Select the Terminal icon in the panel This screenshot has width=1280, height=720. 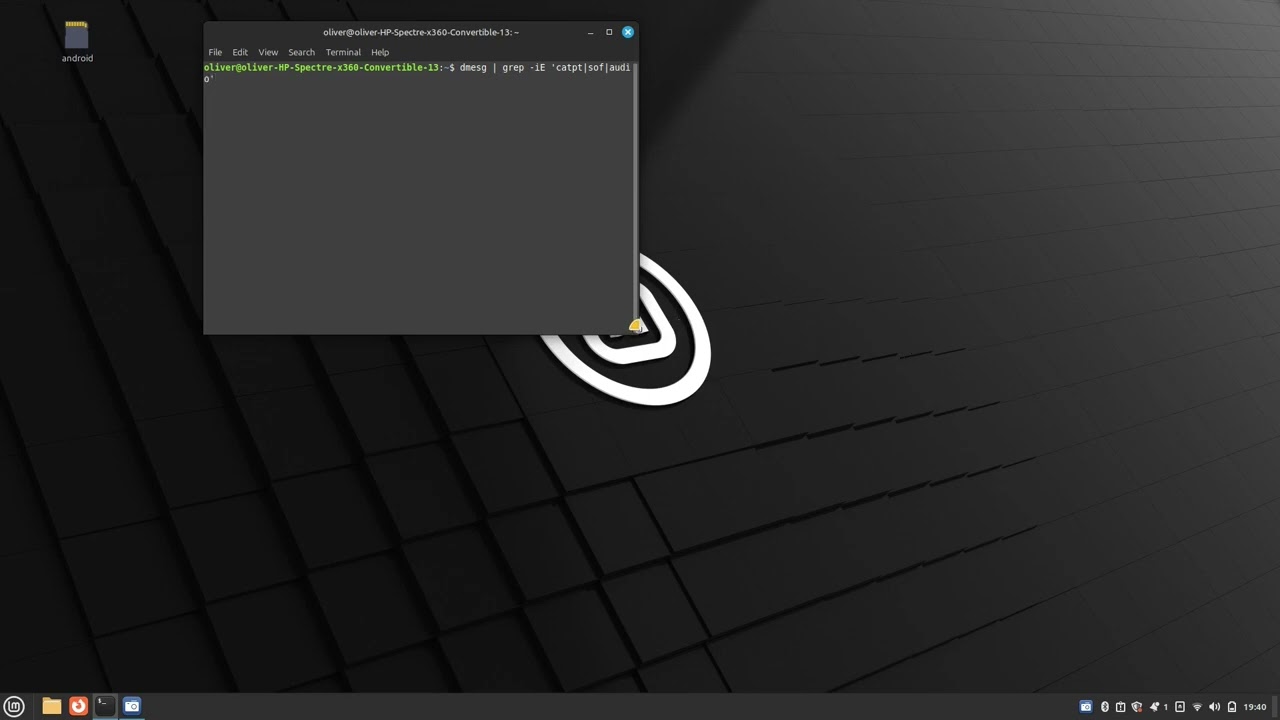[x=105, y=706]
